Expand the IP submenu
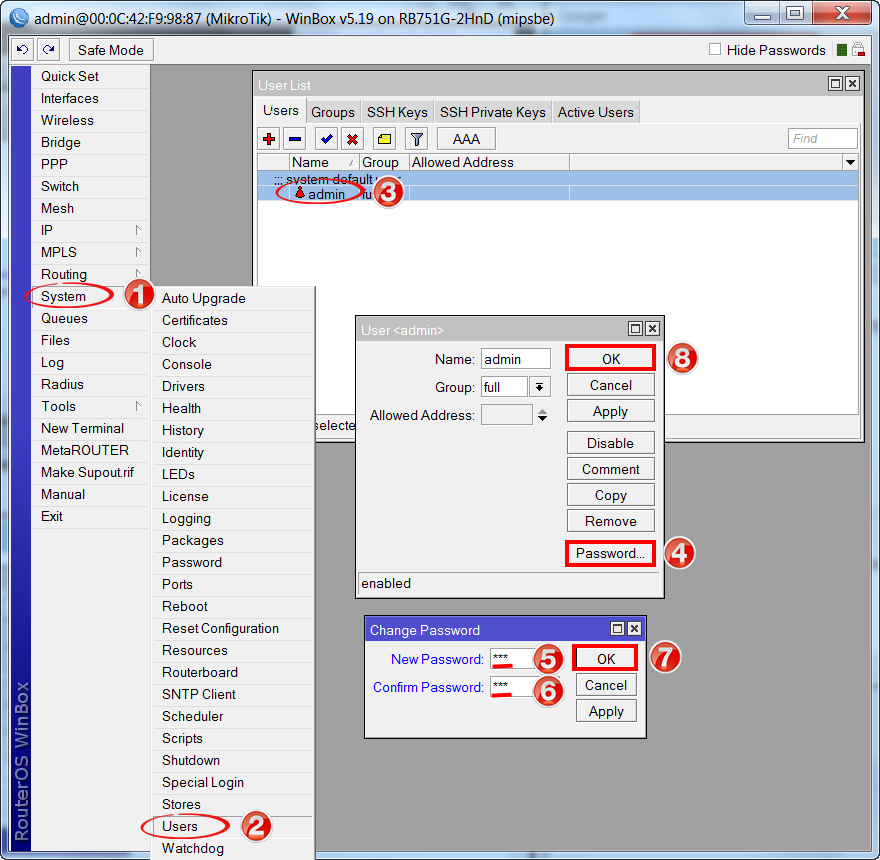 (138, 230)
